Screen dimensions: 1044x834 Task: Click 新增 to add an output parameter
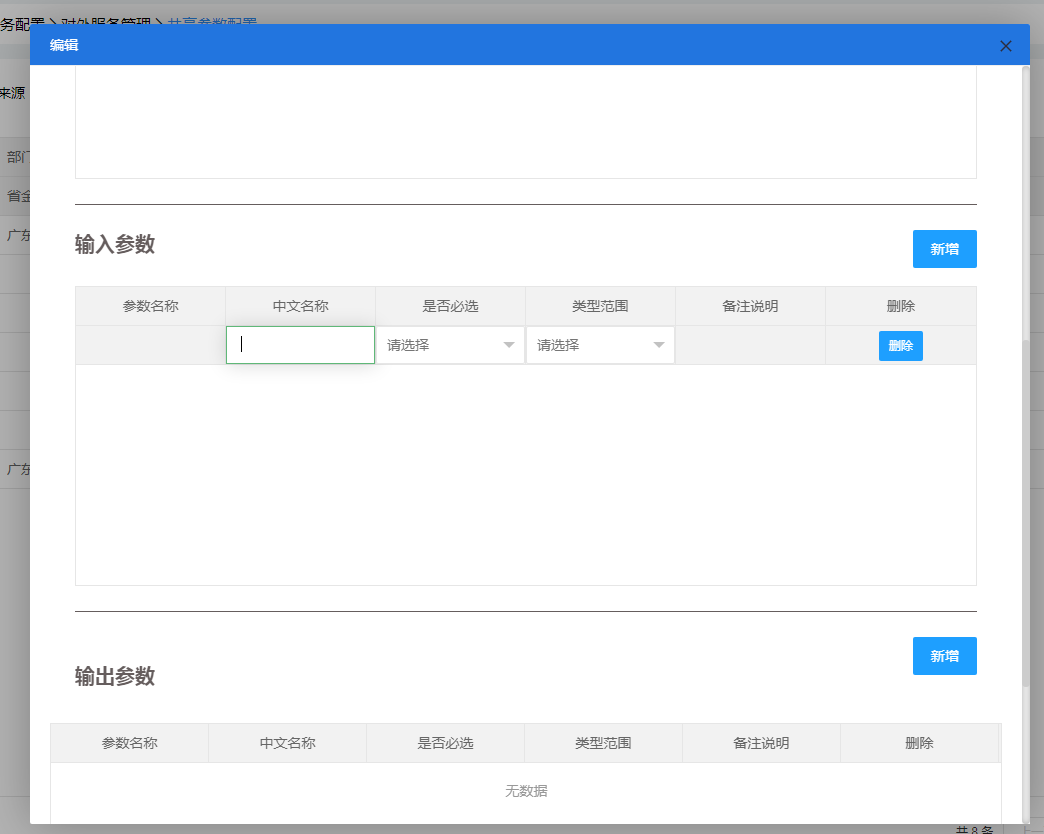[944, 656]
